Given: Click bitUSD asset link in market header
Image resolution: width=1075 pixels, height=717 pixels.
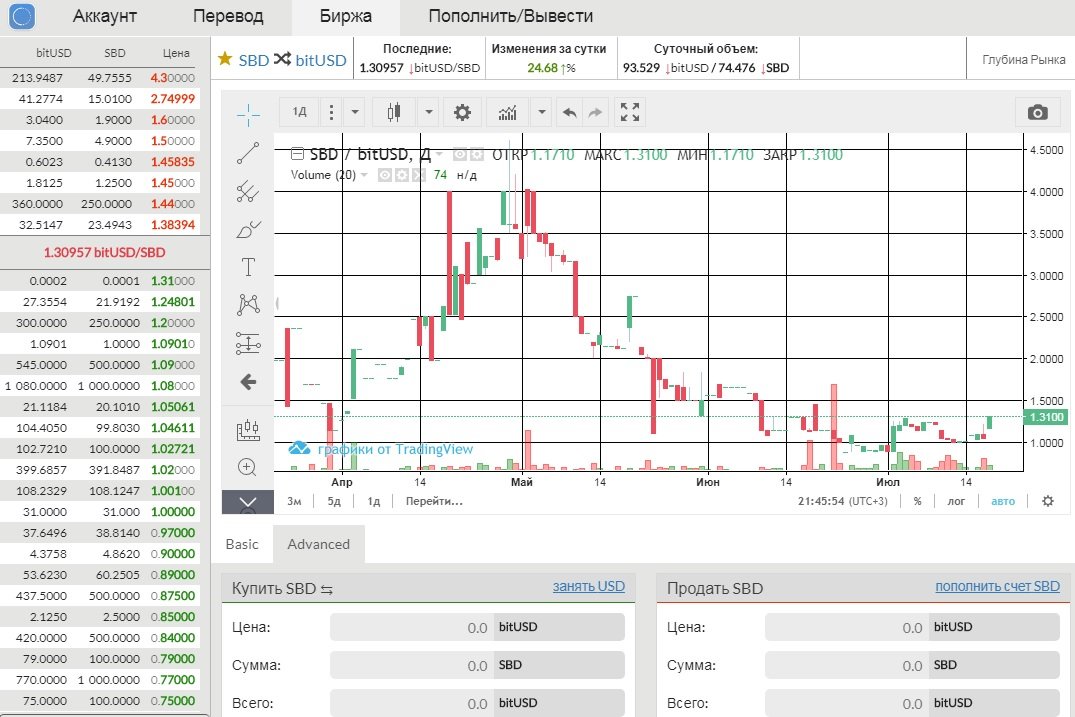Looking at the screenshot, I should coord(321,60).
